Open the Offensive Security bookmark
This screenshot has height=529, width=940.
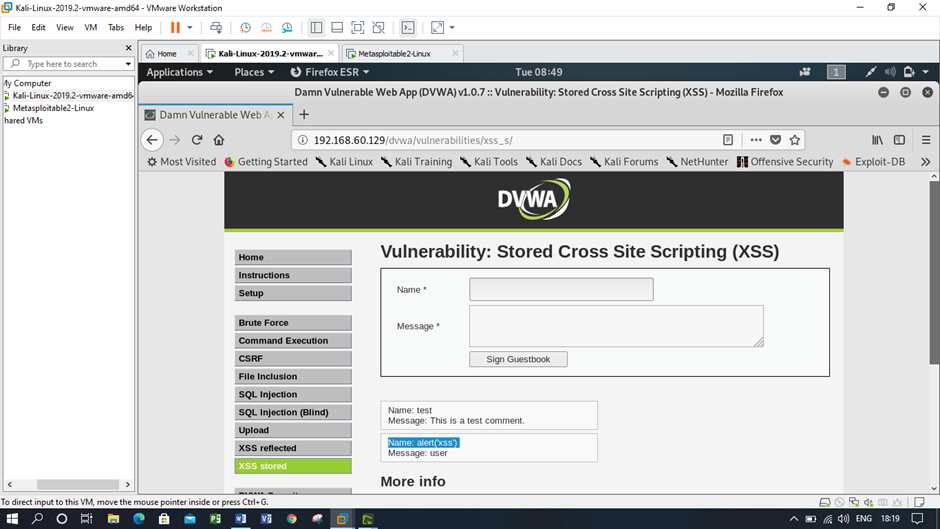[x=785, y=162]
